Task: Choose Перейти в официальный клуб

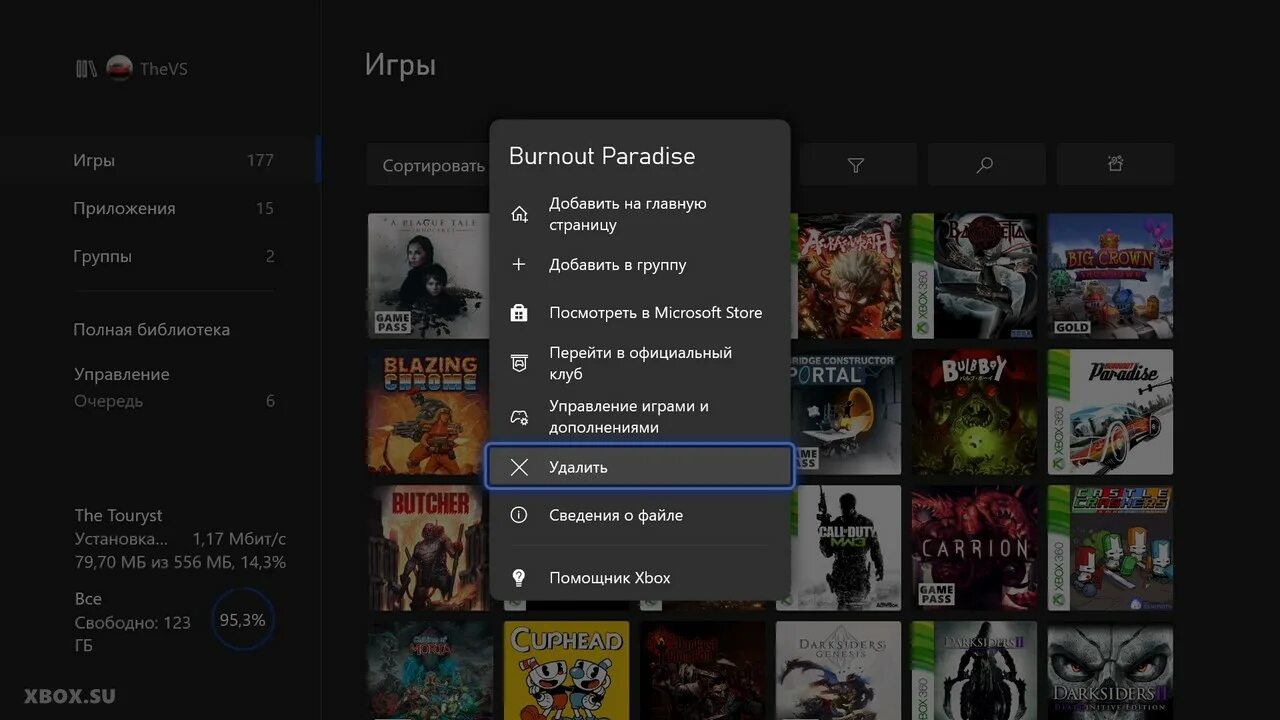Action: coord(640,363)
